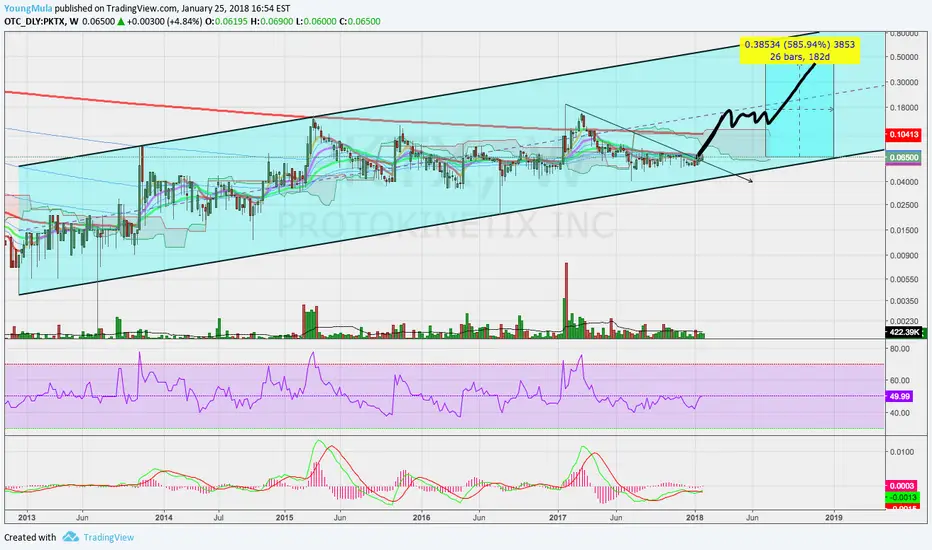The width and height of the screenshot is (932, 550).
Task: Click the H:0.06900 high value
Action: coord(272,21)
